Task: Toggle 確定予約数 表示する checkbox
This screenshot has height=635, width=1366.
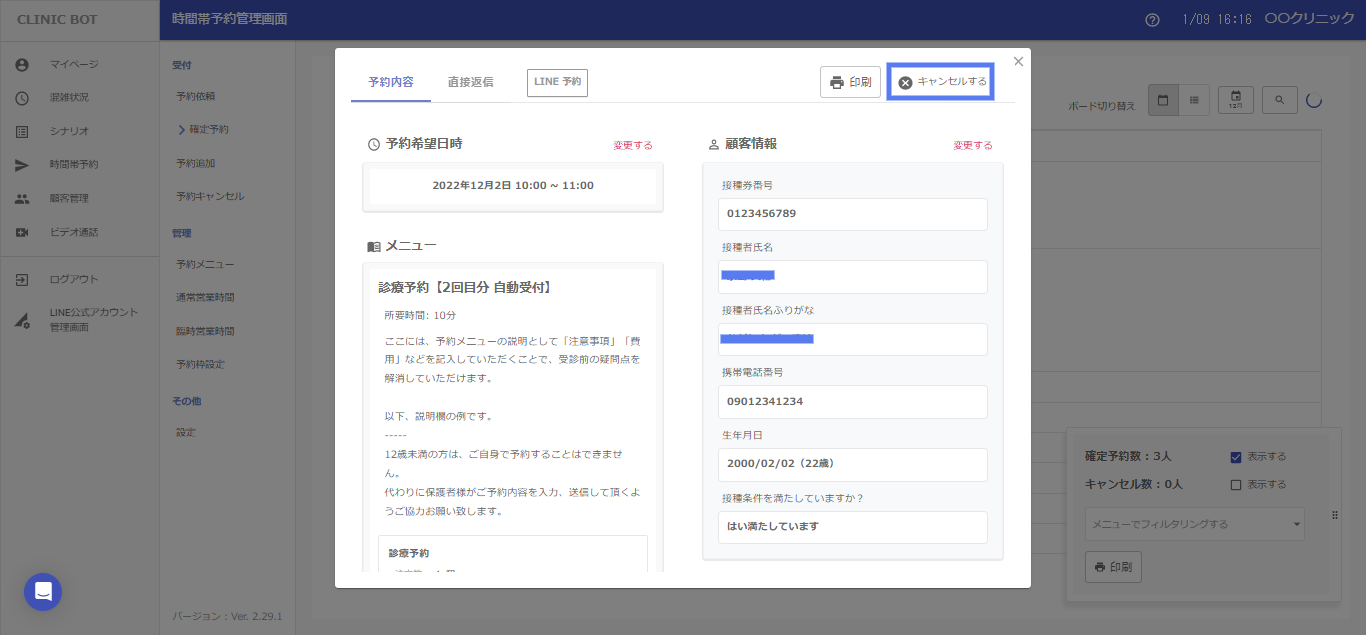Action: click(1236, 457)
